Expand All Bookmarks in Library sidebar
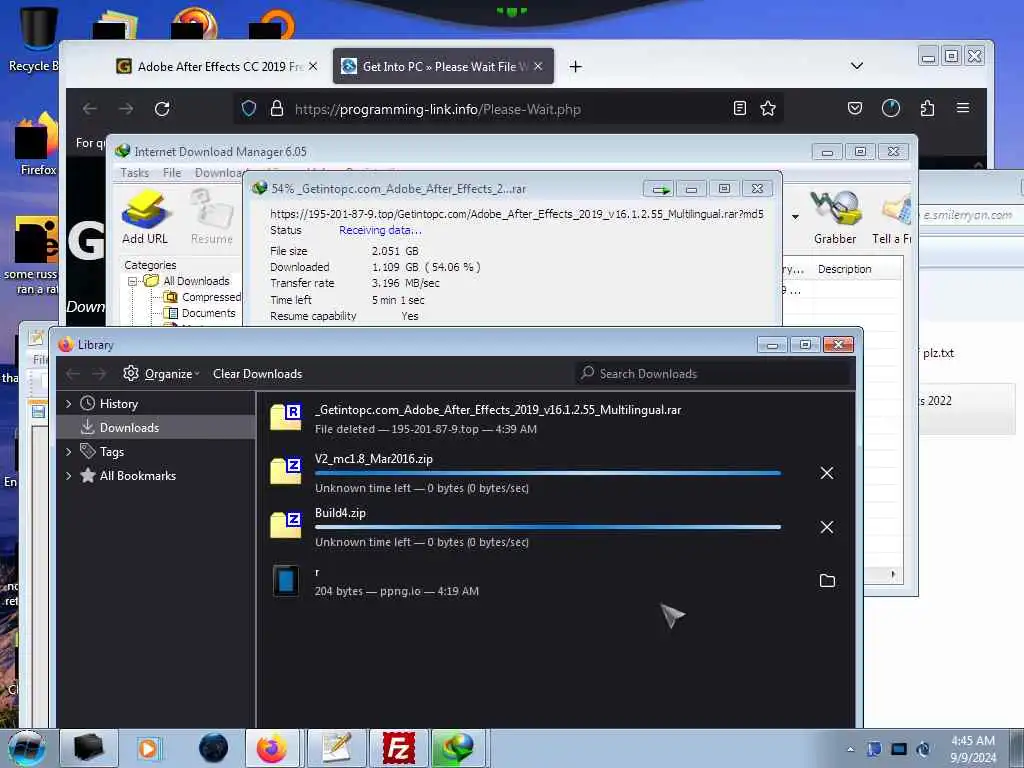 click(x=69, y=475)
